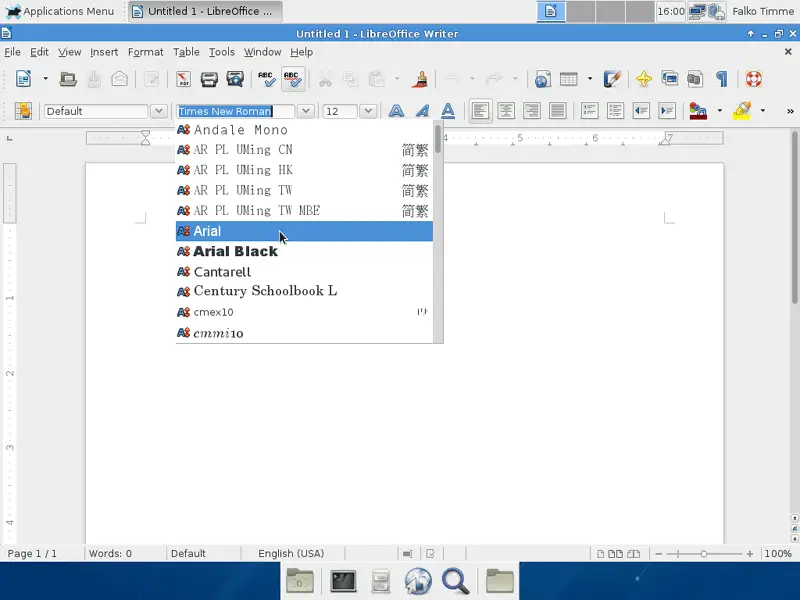800x600 pixels.
Task: Select the Clone Formatting paintbrush
Action: 421,79
